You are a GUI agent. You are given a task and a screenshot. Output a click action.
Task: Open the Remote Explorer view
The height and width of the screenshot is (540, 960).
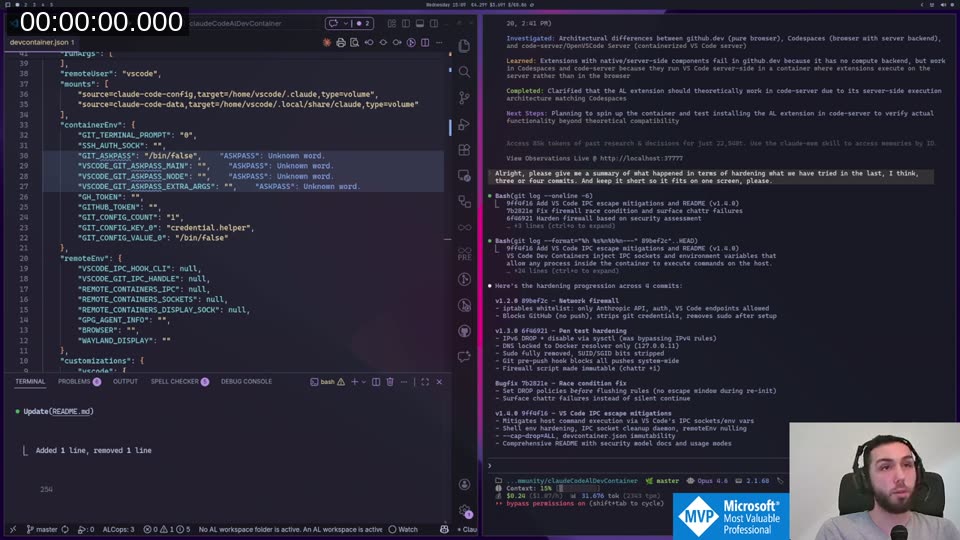pos(464,176)
